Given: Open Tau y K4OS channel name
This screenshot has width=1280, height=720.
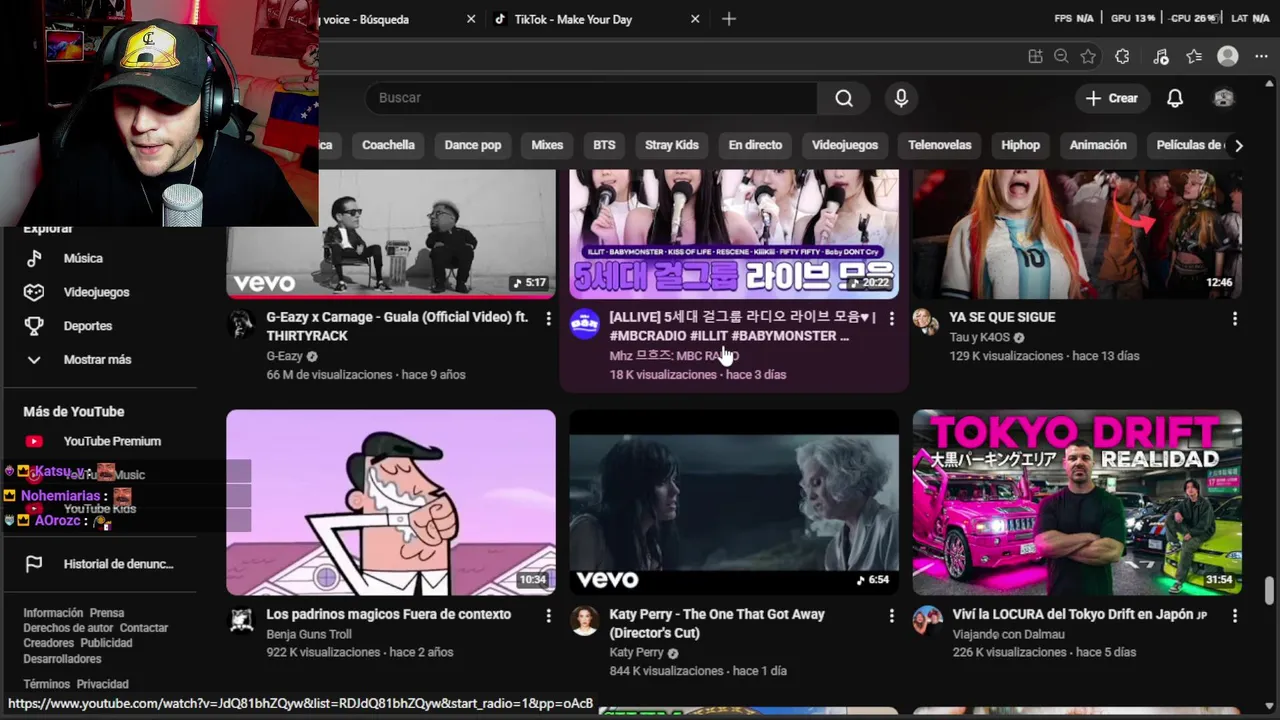Looking at the screenshot, I should click(x=980, y=337).
